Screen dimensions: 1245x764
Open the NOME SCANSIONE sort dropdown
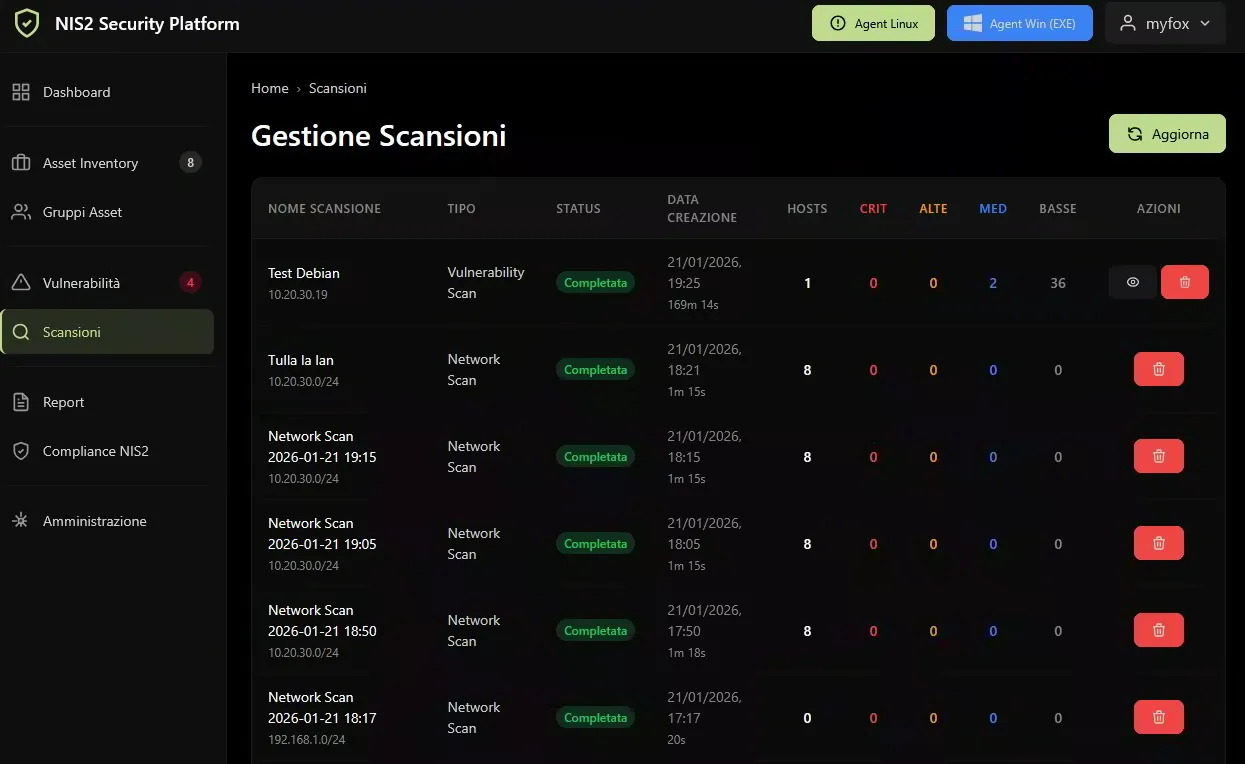tap(324, 208)
